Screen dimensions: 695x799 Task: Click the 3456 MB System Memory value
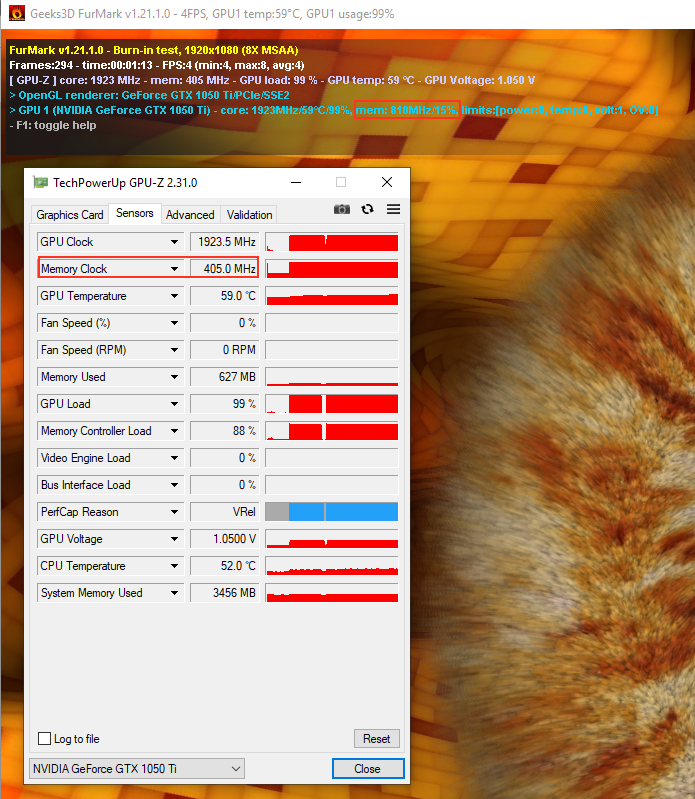225,593
